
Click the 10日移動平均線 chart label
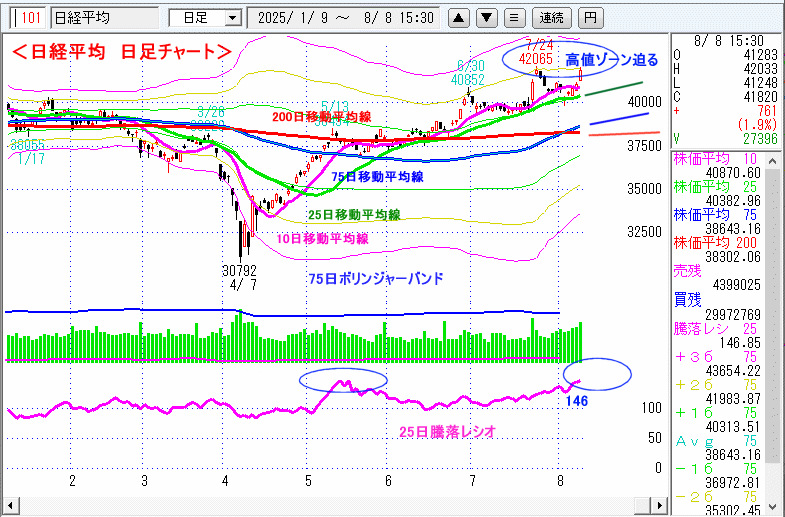(322, 239)
